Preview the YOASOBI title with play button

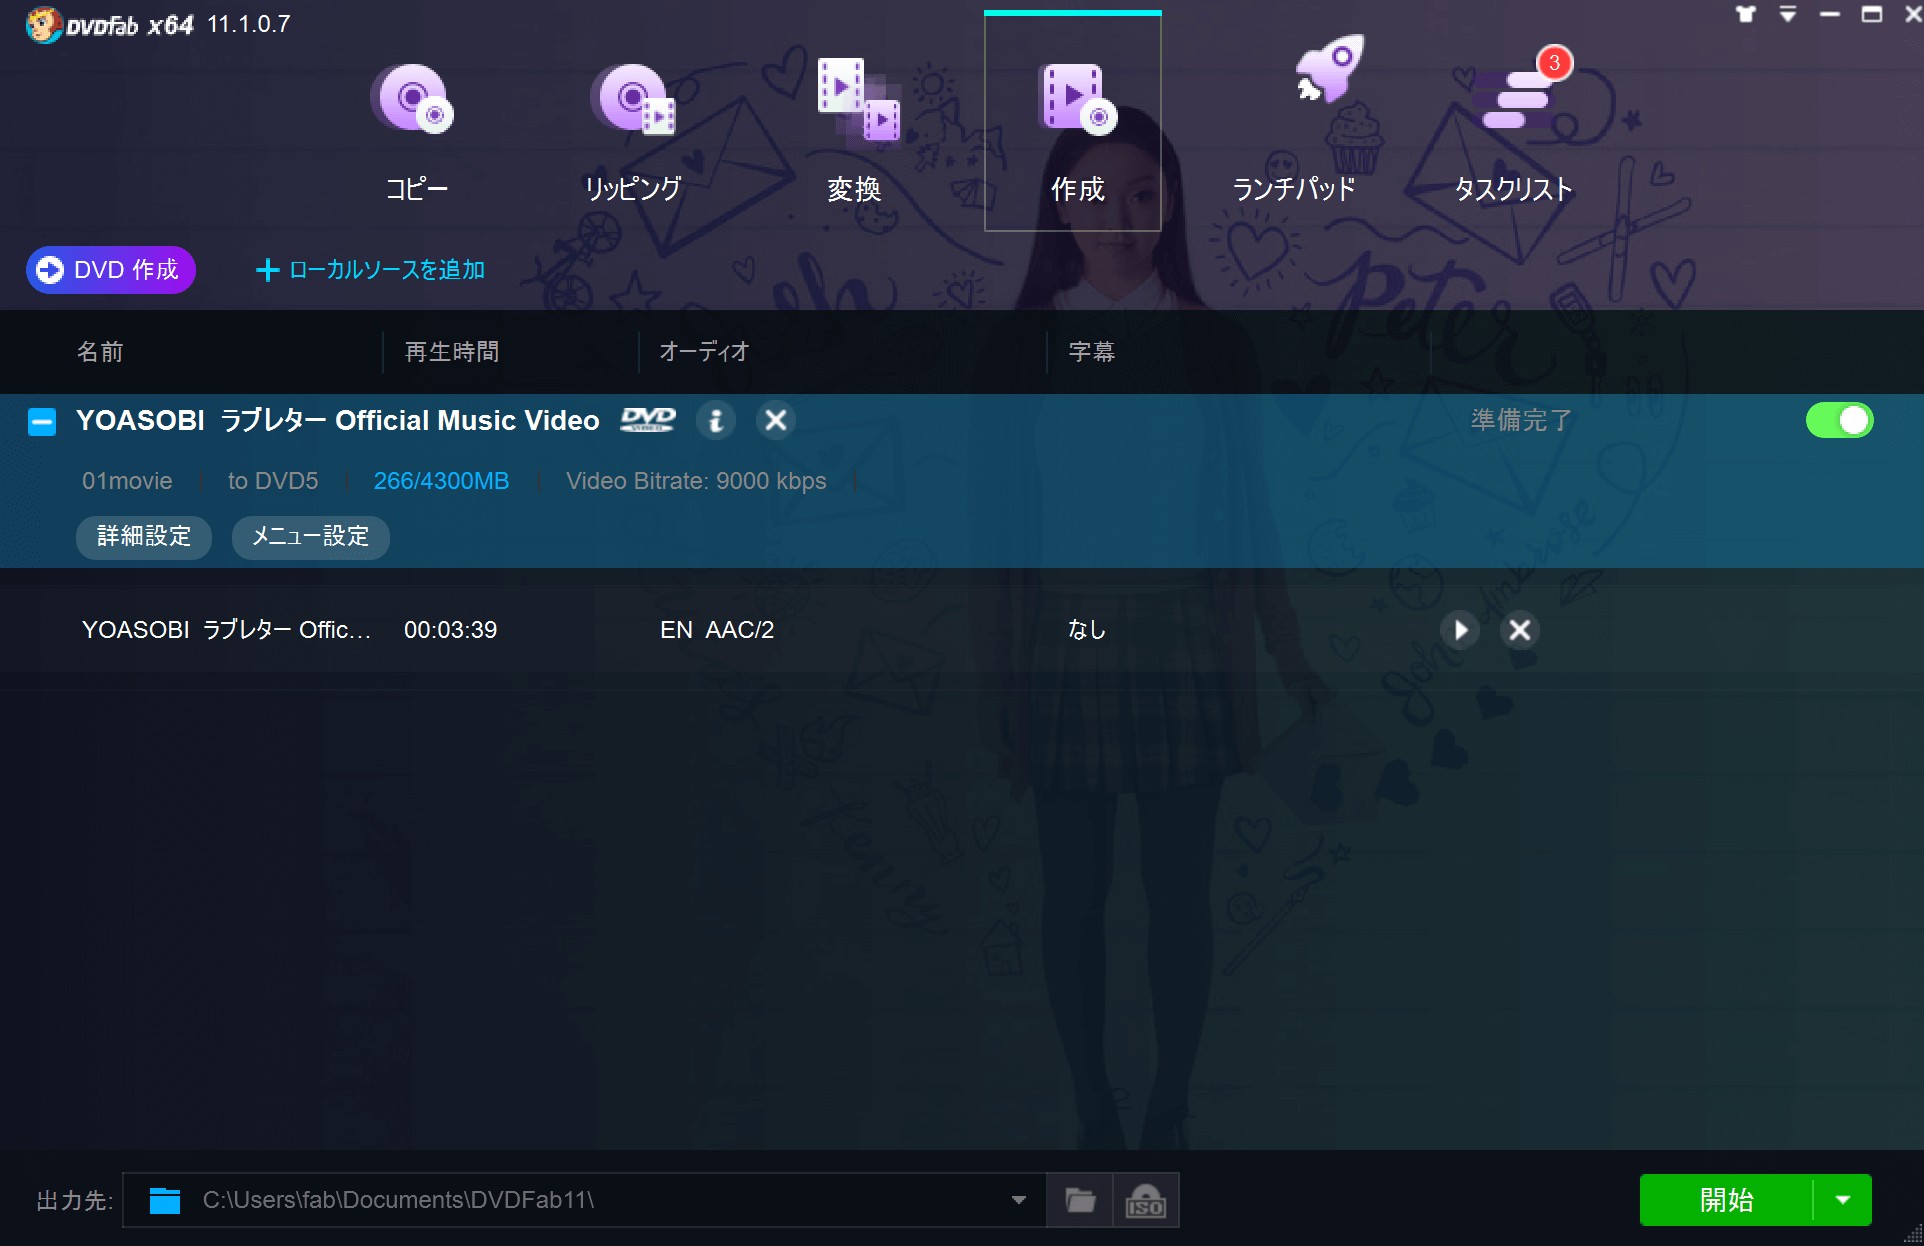point(1460,630)
